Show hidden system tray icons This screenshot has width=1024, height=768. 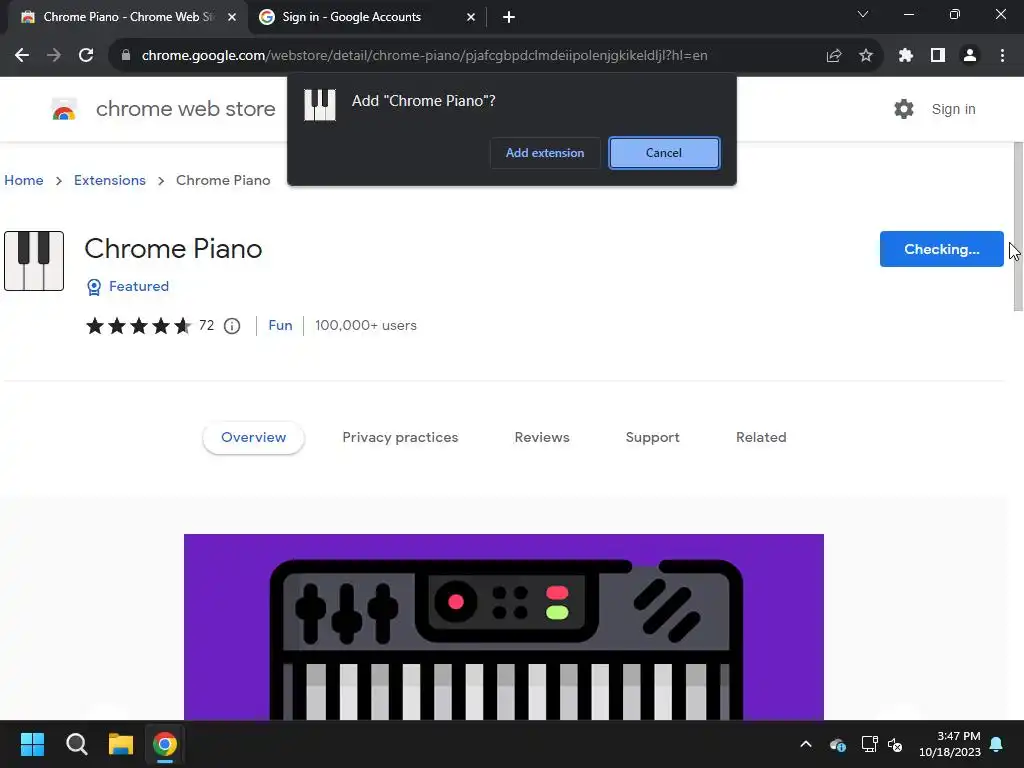[806, 744]
